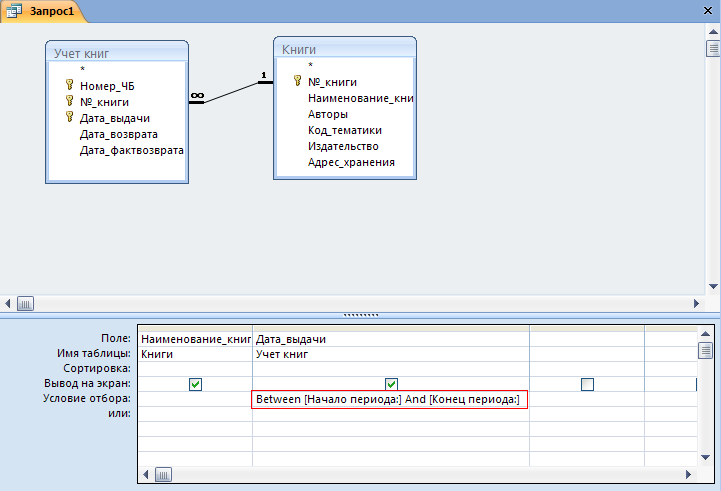The height and width of the screenshot is (491, 721).
Task: Select the Код_тематики field
Action: (x=345, y=130)
